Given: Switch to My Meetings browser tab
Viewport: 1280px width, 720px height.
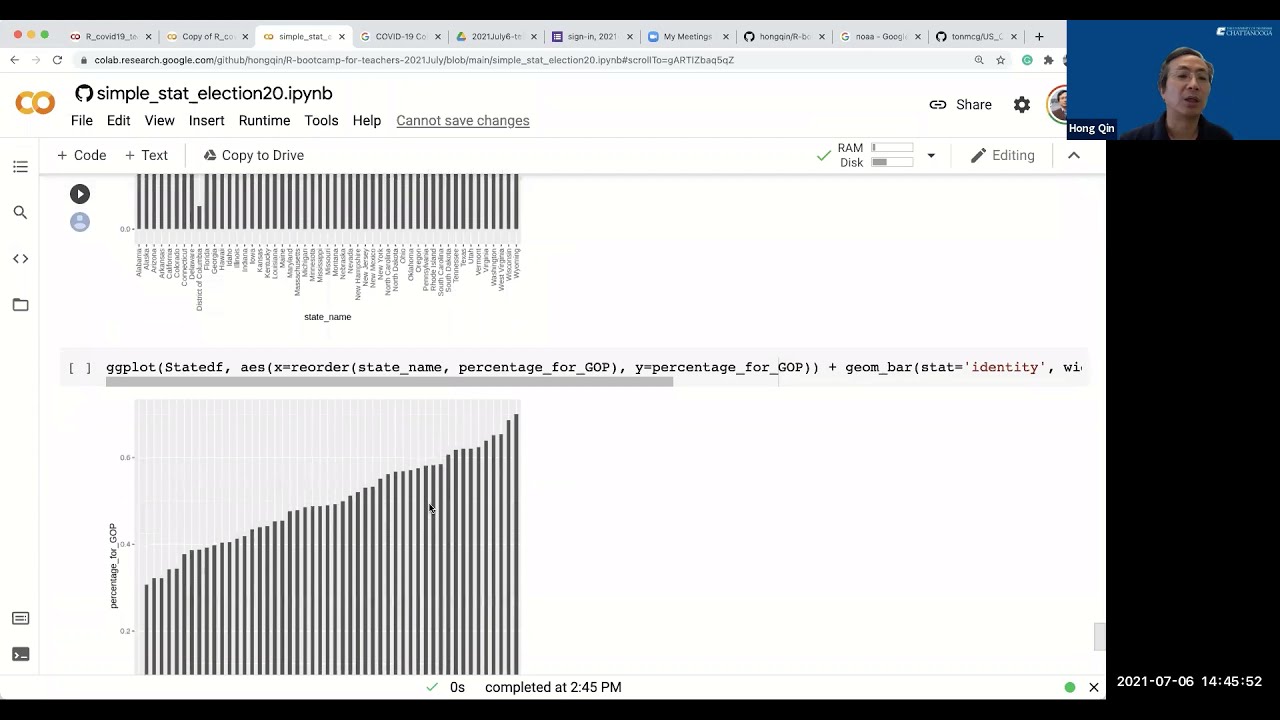Looking at the screenshot, I should point(688,36).
